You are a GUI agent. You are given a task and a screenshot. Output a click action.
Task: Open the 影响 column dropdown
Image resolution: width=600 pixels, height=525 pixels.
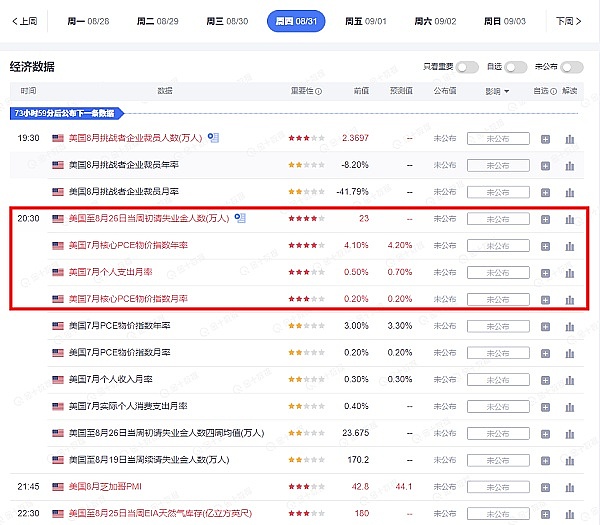[497, 91]
